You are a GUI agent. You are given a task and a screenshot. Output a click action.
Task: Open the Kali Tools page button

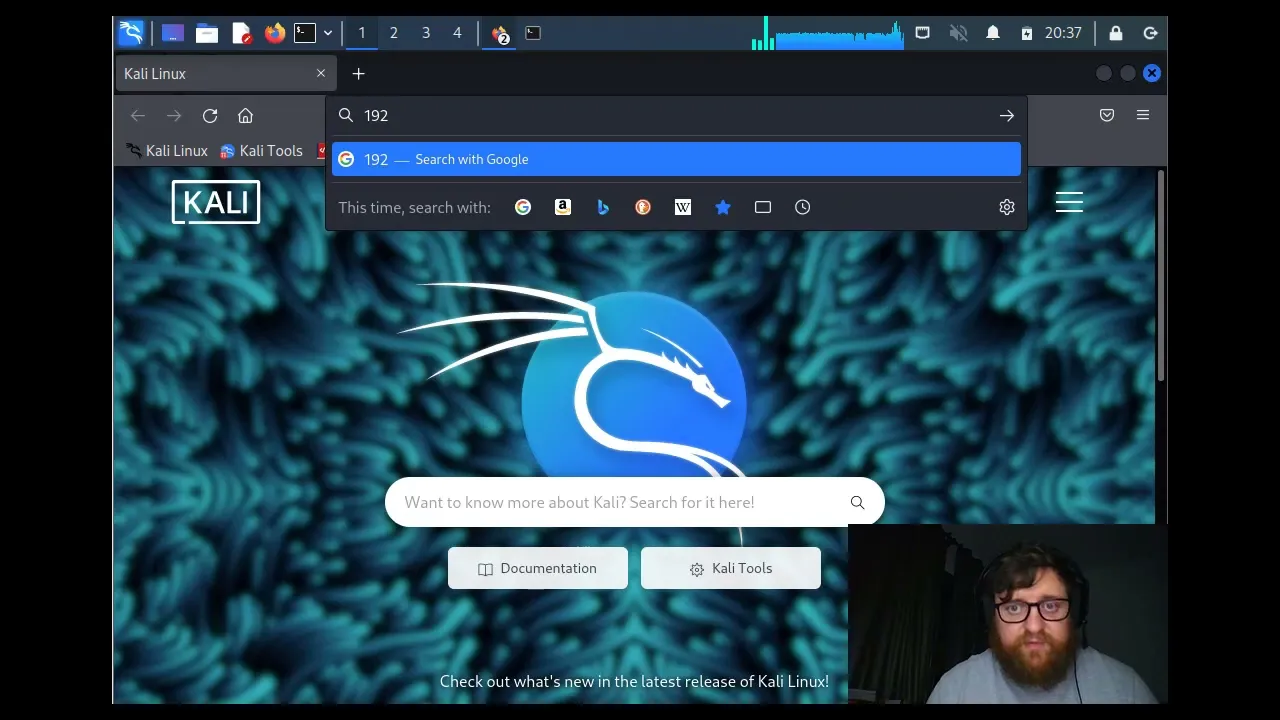pos(731,568)
